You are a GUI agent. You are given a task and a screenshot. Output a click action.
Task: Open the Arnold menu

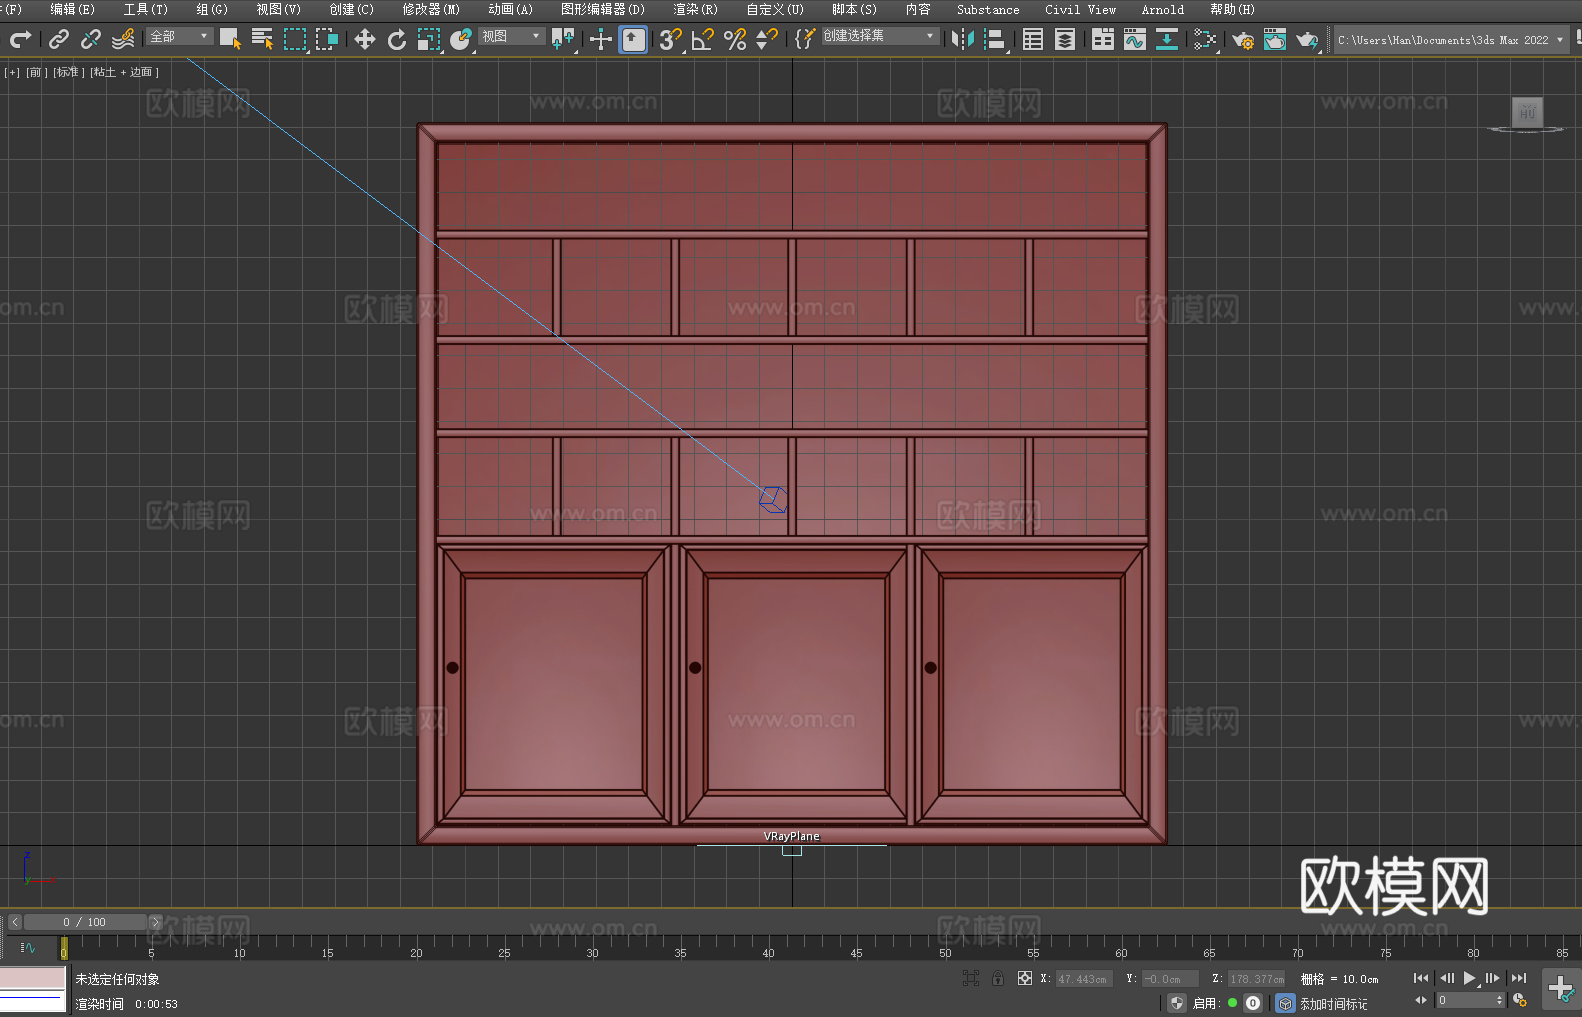click(x=1163, y=9)
